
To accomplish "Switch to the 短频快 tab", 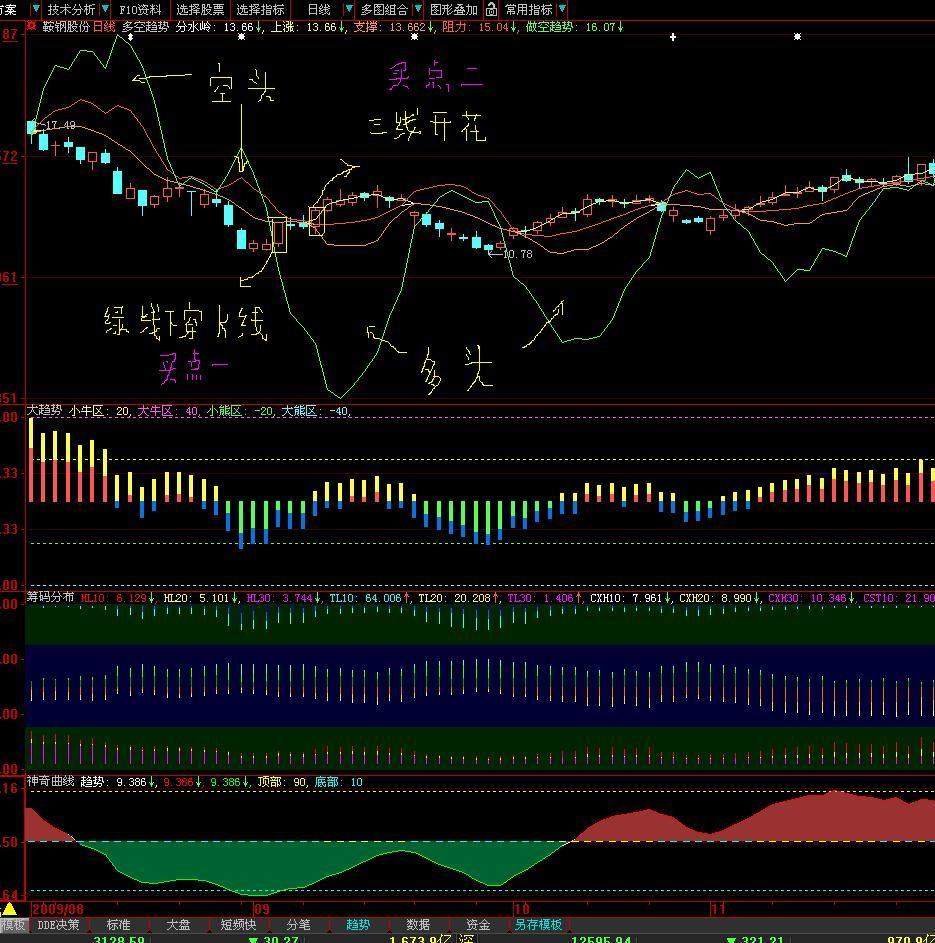I will (x=238, y=924).
